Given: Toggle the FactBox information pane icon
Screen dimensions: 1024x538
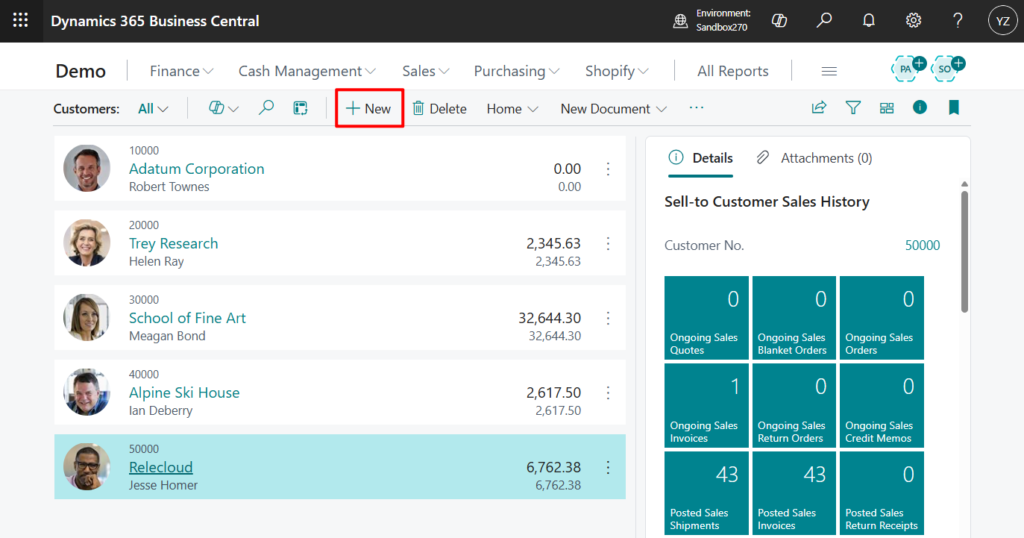Looking at the screenshot, I should point(920,108).
